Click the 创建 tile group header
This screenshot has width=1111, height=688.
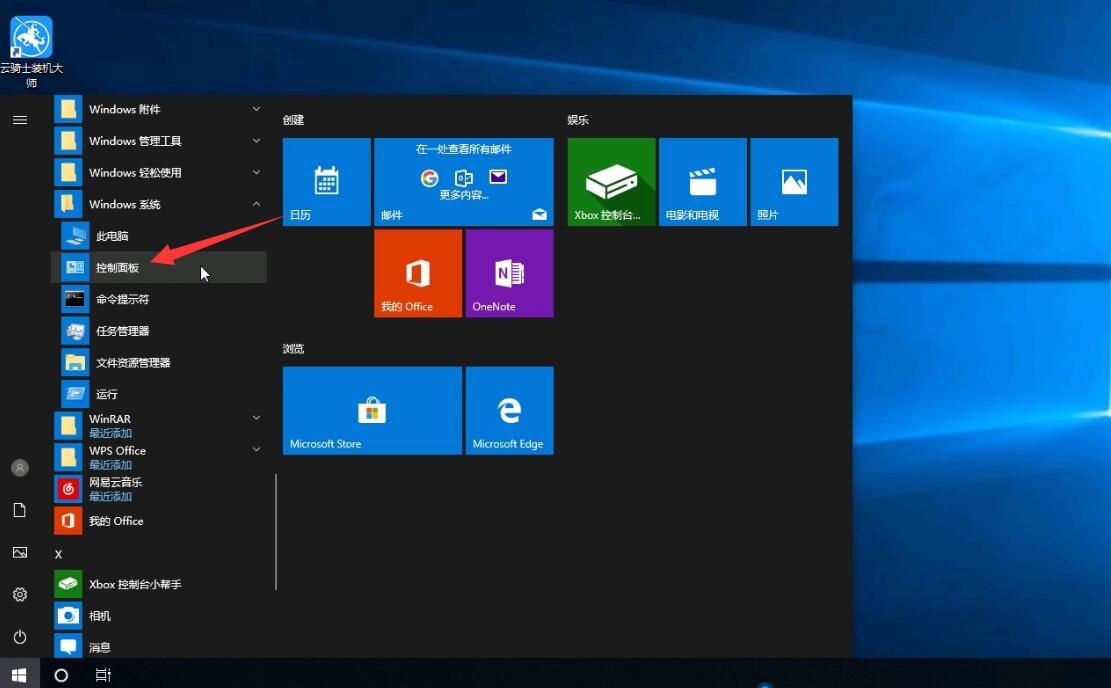click(x=293, y=120)
